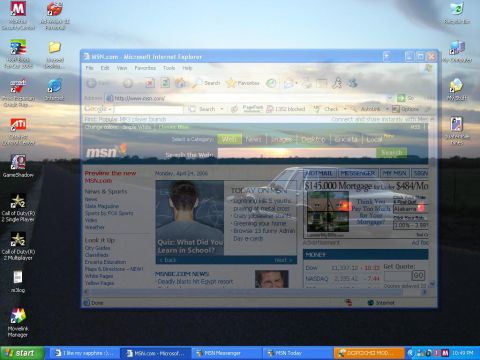Image resolution: width=480 pixels, height=360 pixels.
Task: Click the IE Messenger figure toolbar icon
Action: coord(337,83)
